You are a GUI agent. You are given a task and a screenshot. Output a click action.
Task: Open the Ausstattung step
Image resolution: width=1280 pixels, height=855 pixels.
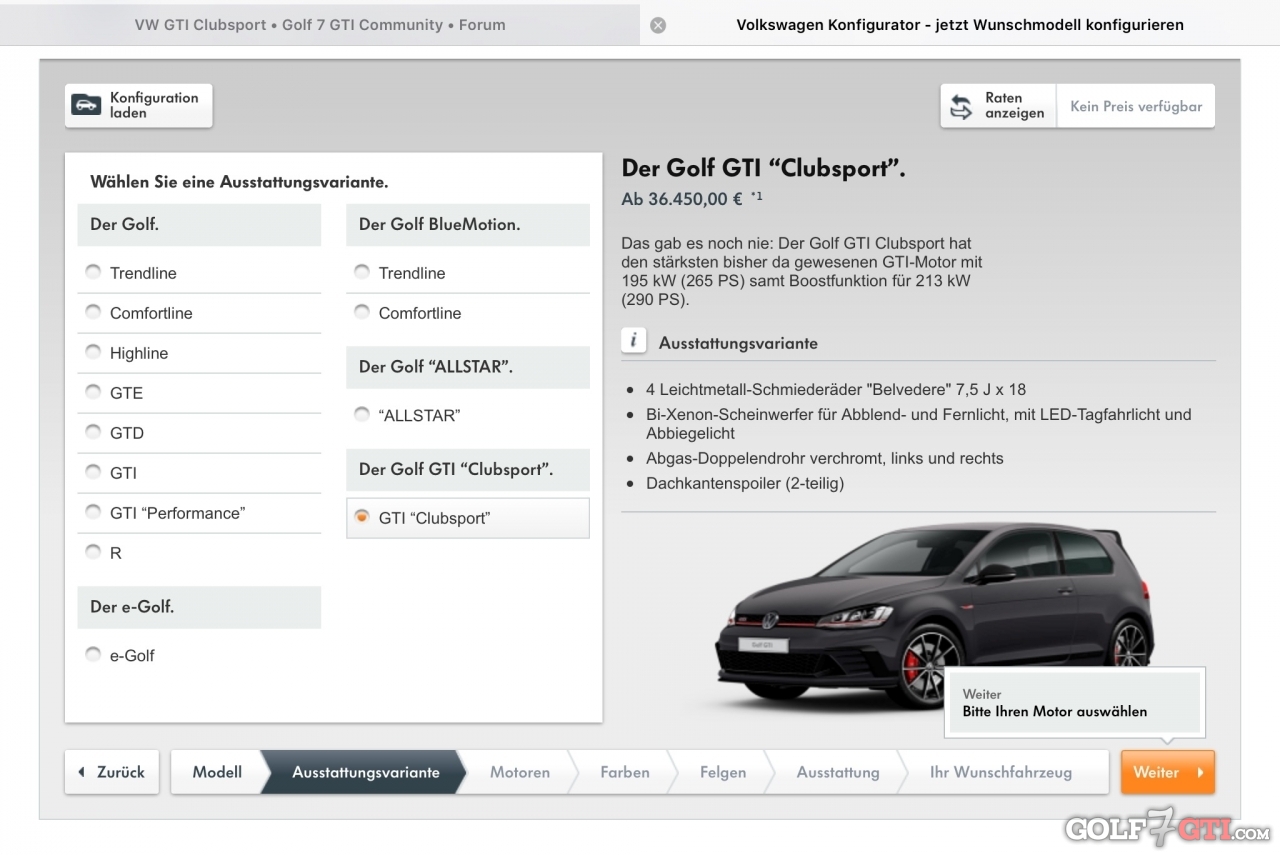[838, 772]
